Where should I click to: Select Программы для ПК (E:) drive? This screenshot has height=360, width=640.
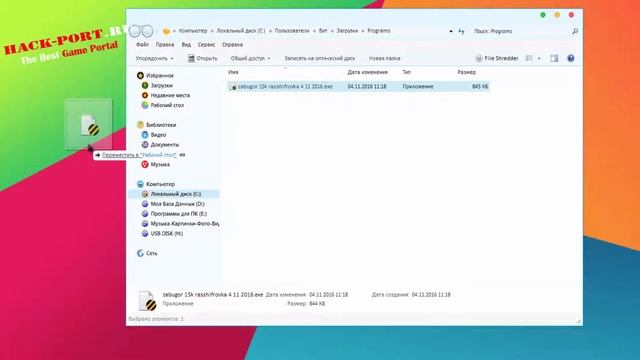[178, 213]
